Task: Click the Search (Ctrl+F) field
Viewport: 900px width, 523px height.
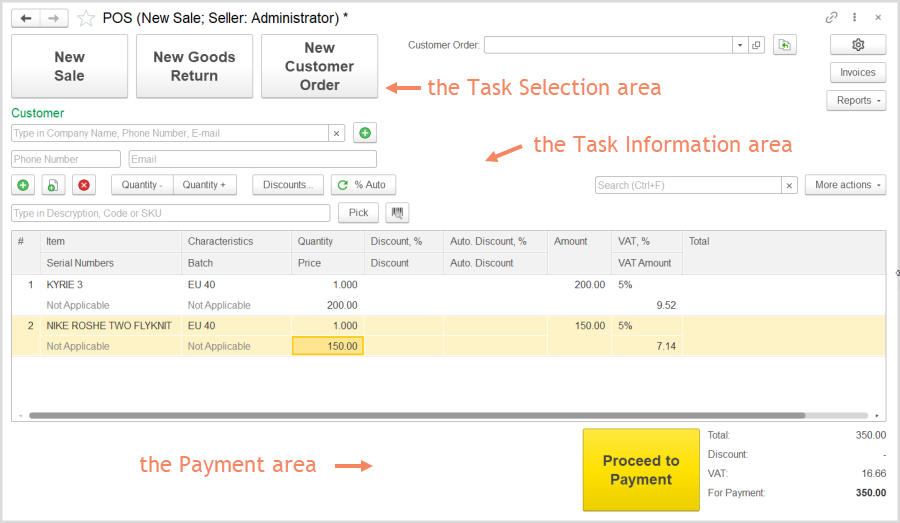Action: coord(688,185)
